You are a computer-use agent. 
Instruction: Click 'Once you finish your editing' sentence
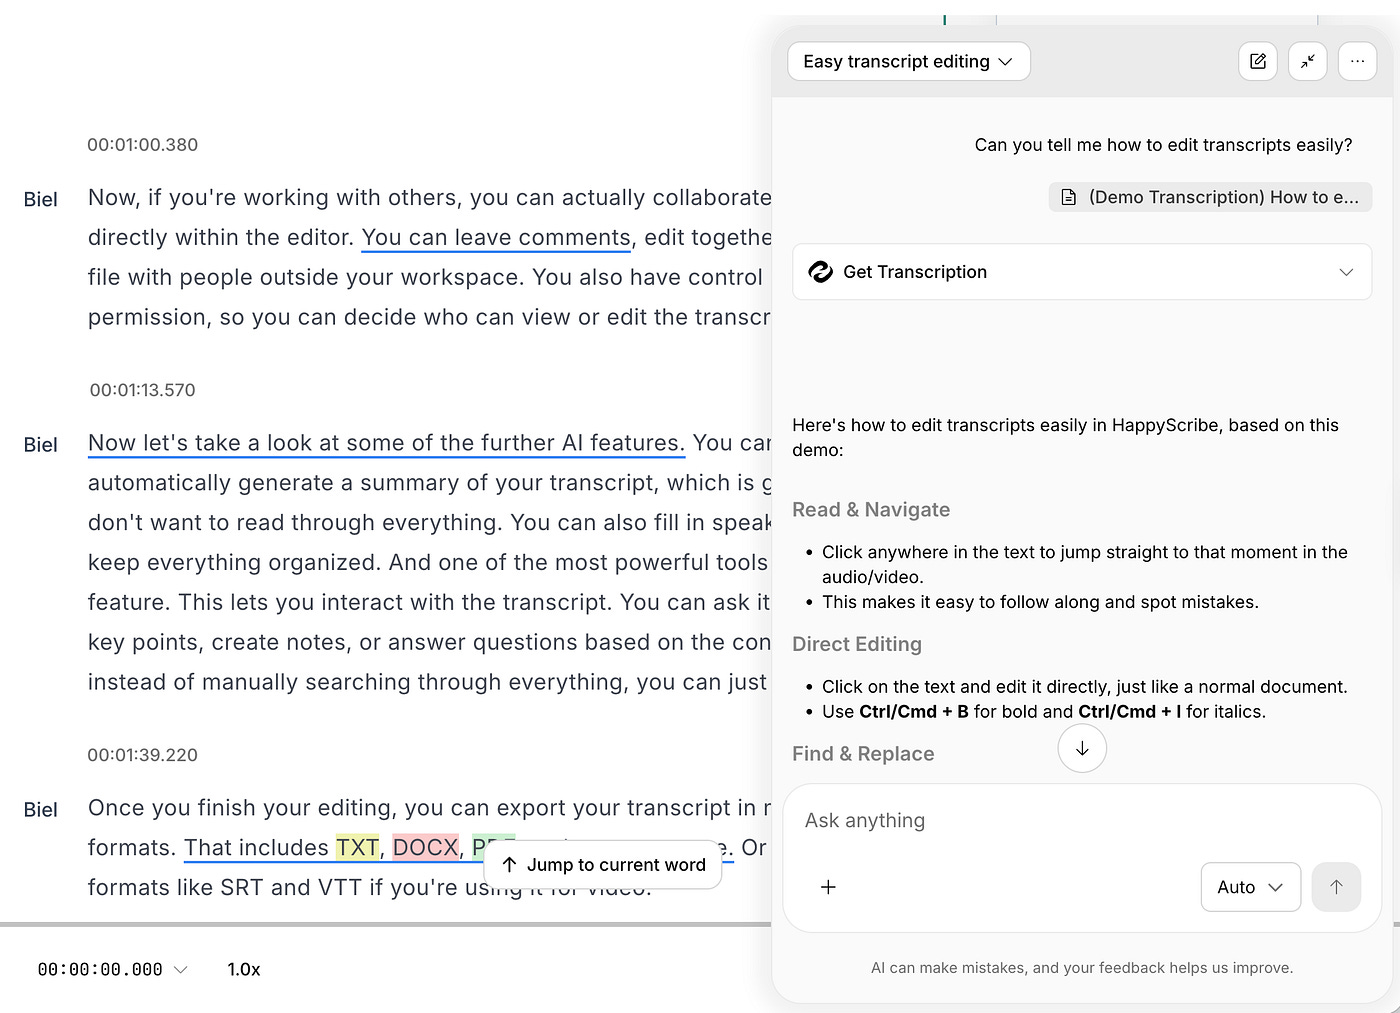click(x=430, y=808)
